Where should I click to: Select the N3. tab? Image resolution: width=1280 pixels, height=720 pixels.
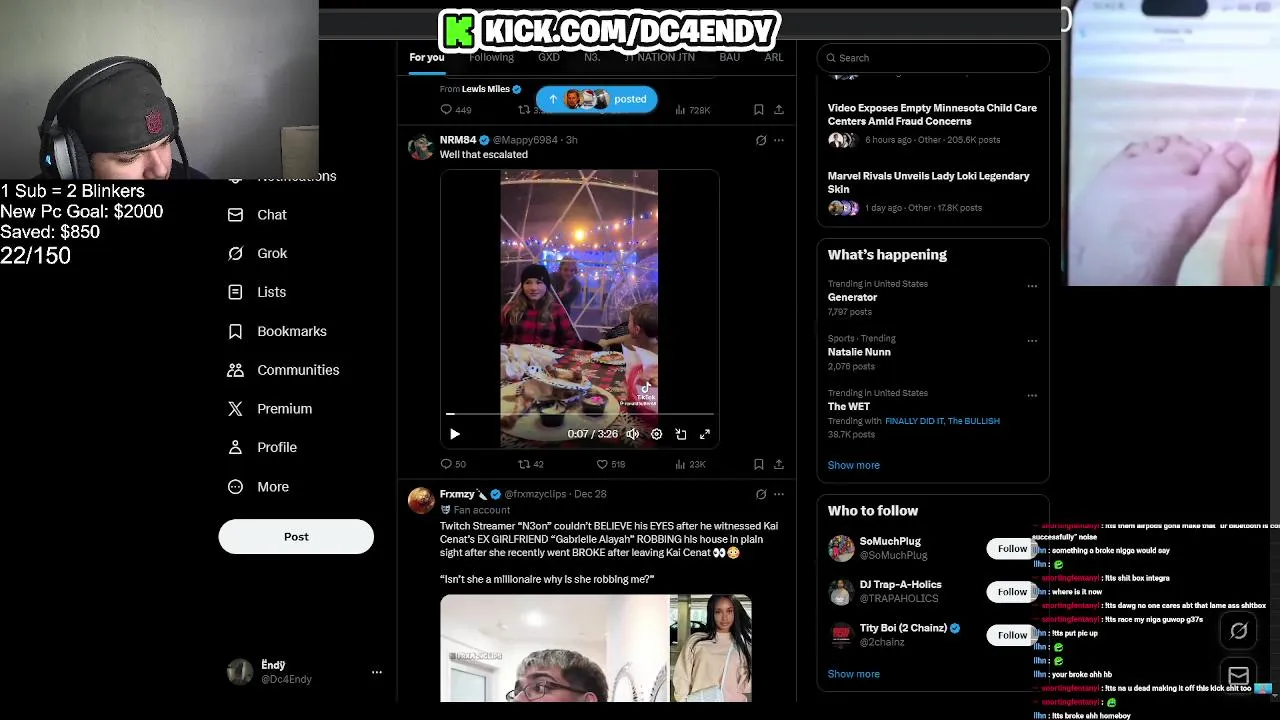pos(592,57)
